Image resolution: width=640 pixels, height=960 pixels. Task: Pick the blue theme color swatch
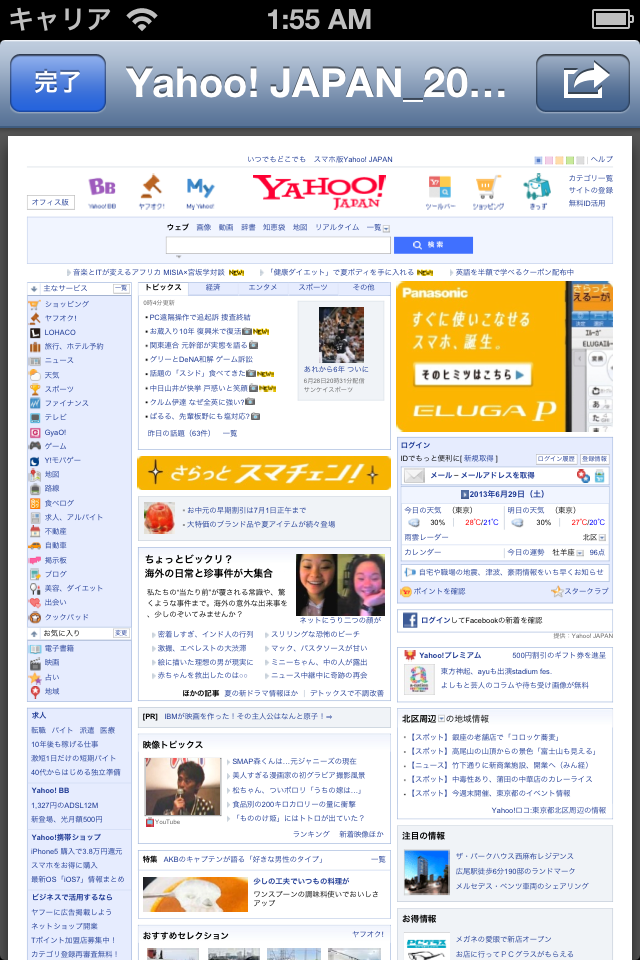click(x=538, y=160)
